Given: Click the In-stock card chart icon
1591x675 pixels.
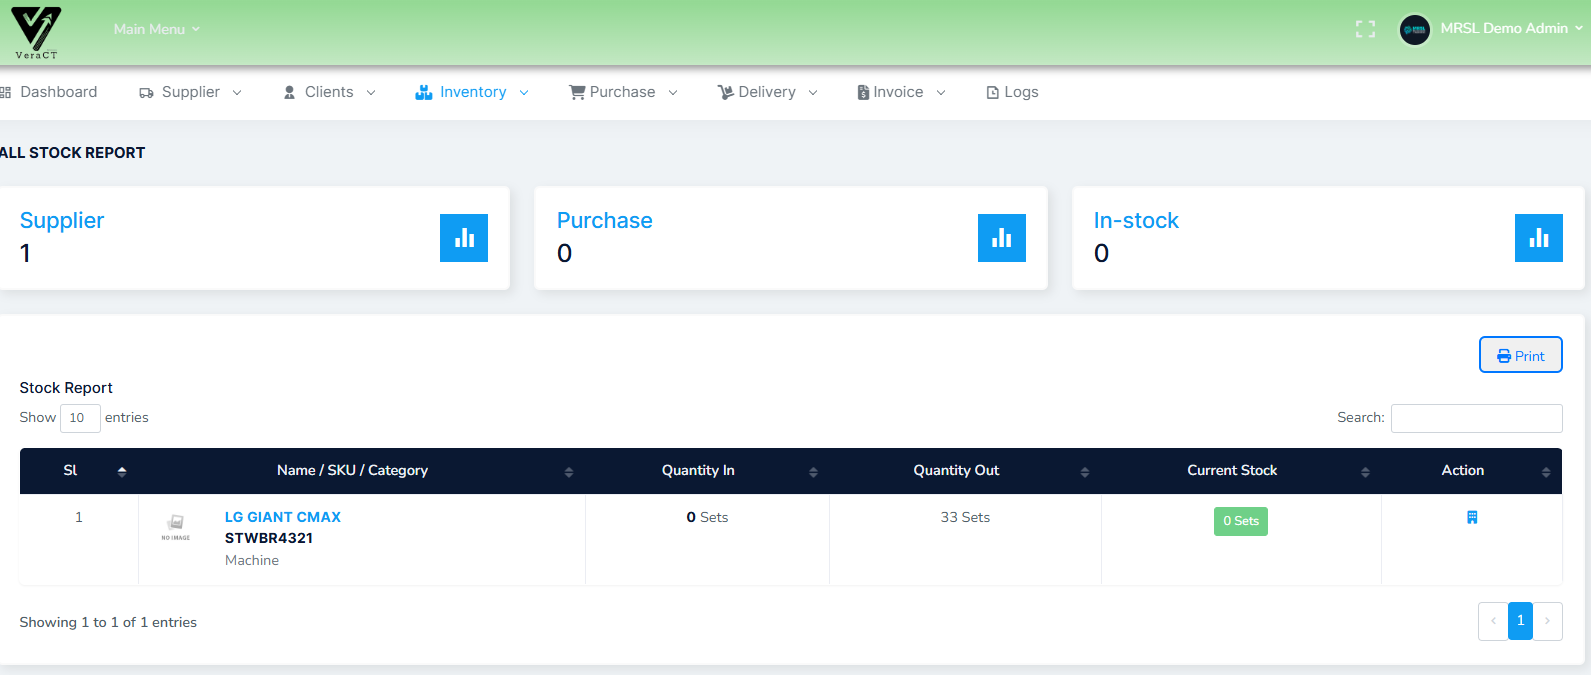Looking at the screenshot, I should coord(1538,238).
